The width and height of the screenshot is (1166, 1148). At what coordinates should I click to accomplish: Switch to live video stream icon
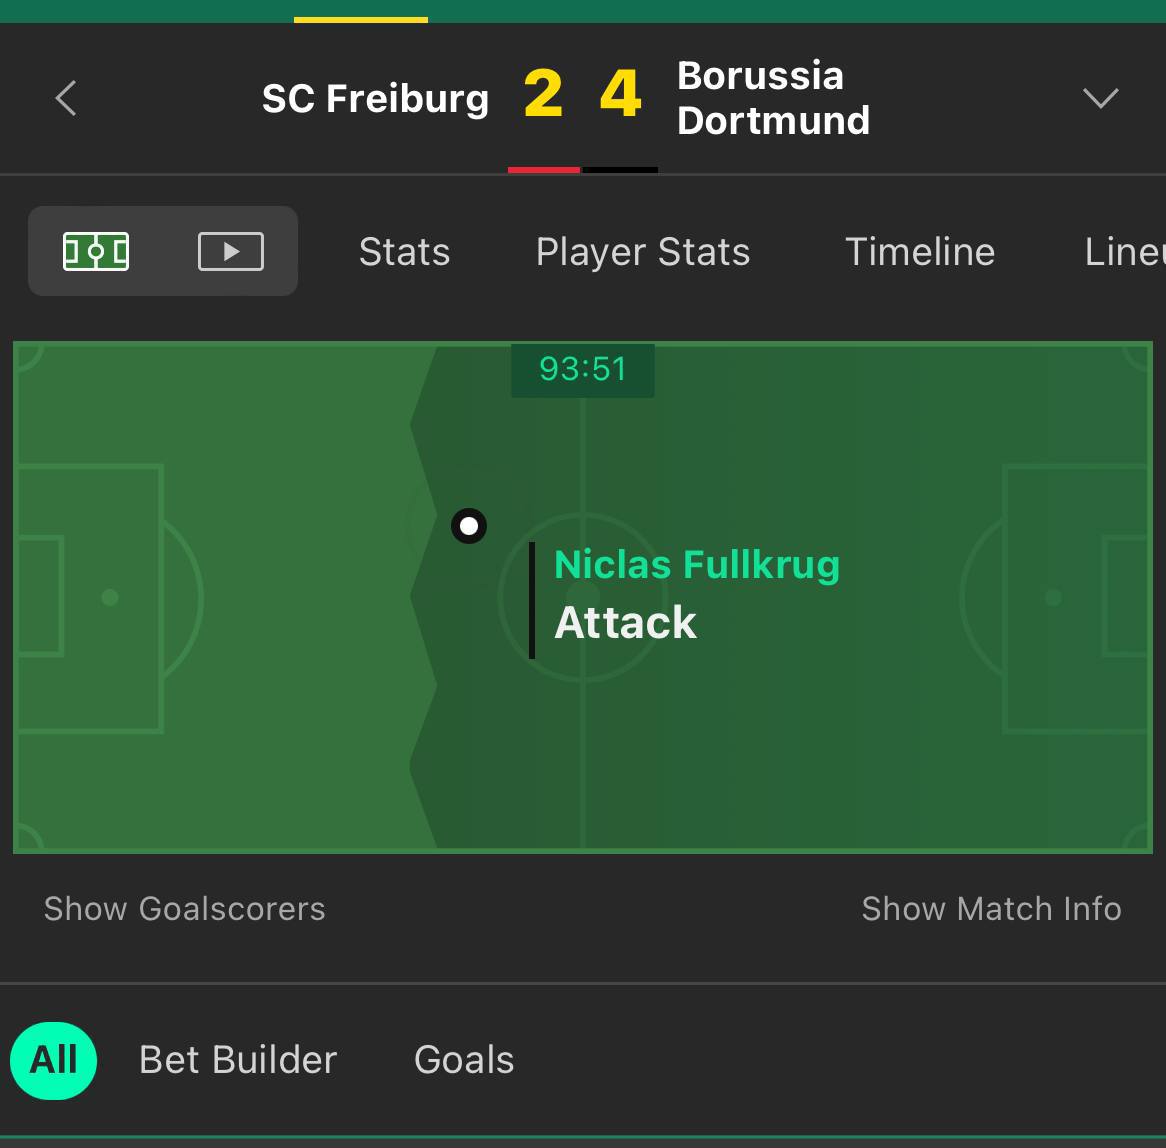(x=231, y=251)
